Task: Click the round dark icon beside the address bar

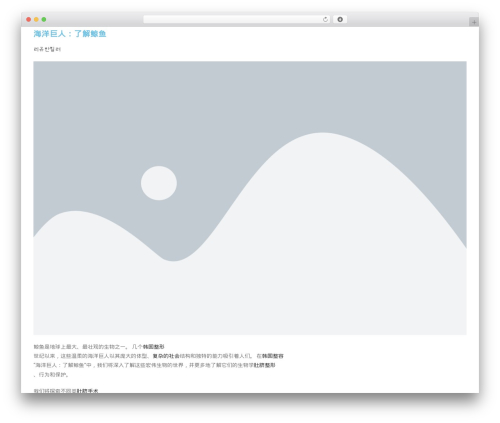Action: (340, 20)
